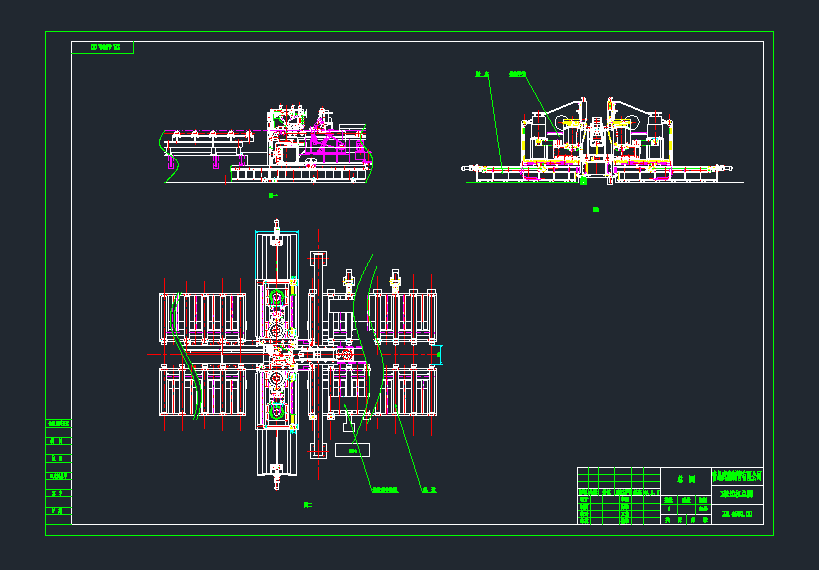
Task: Click the drawing number cell in title block
Action: click(737, 516)
